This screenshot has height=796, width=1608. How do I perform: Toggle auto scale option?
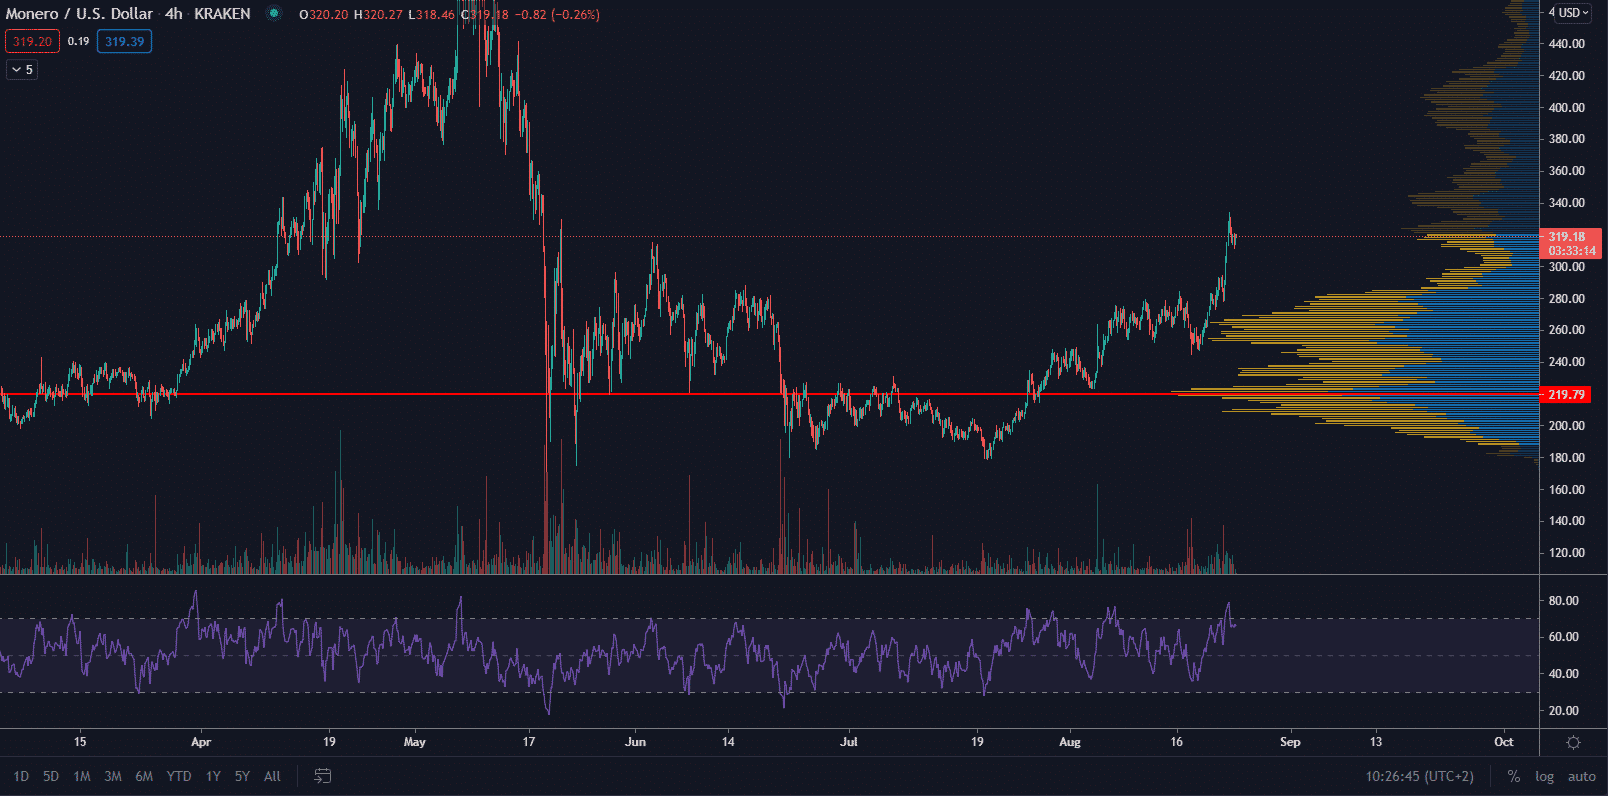pos(1581,776)
